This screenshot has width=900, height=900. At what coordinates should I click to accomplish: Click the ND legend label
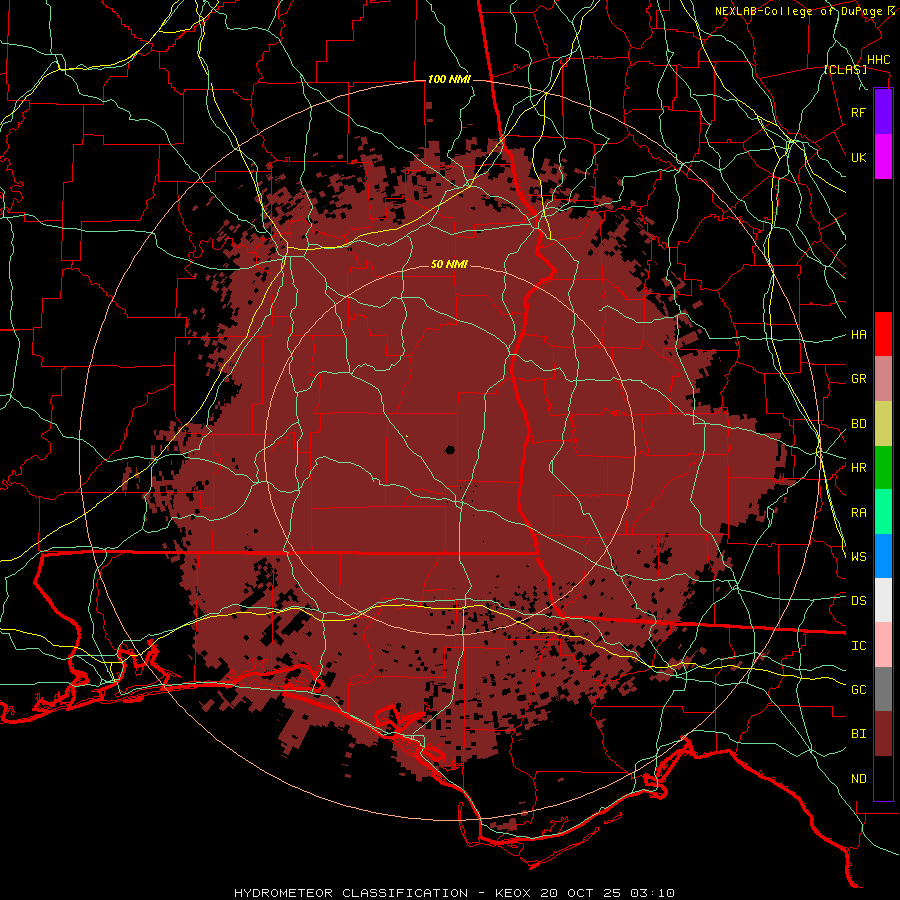tap(858, 779)
